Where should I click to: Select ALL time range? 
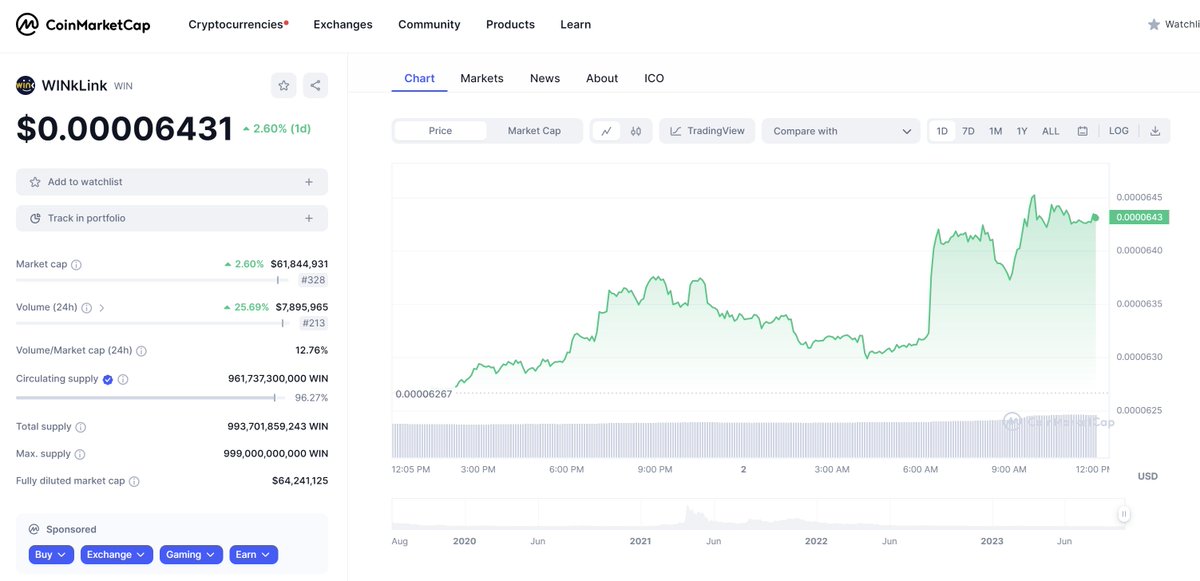(x=1050, y=131)
